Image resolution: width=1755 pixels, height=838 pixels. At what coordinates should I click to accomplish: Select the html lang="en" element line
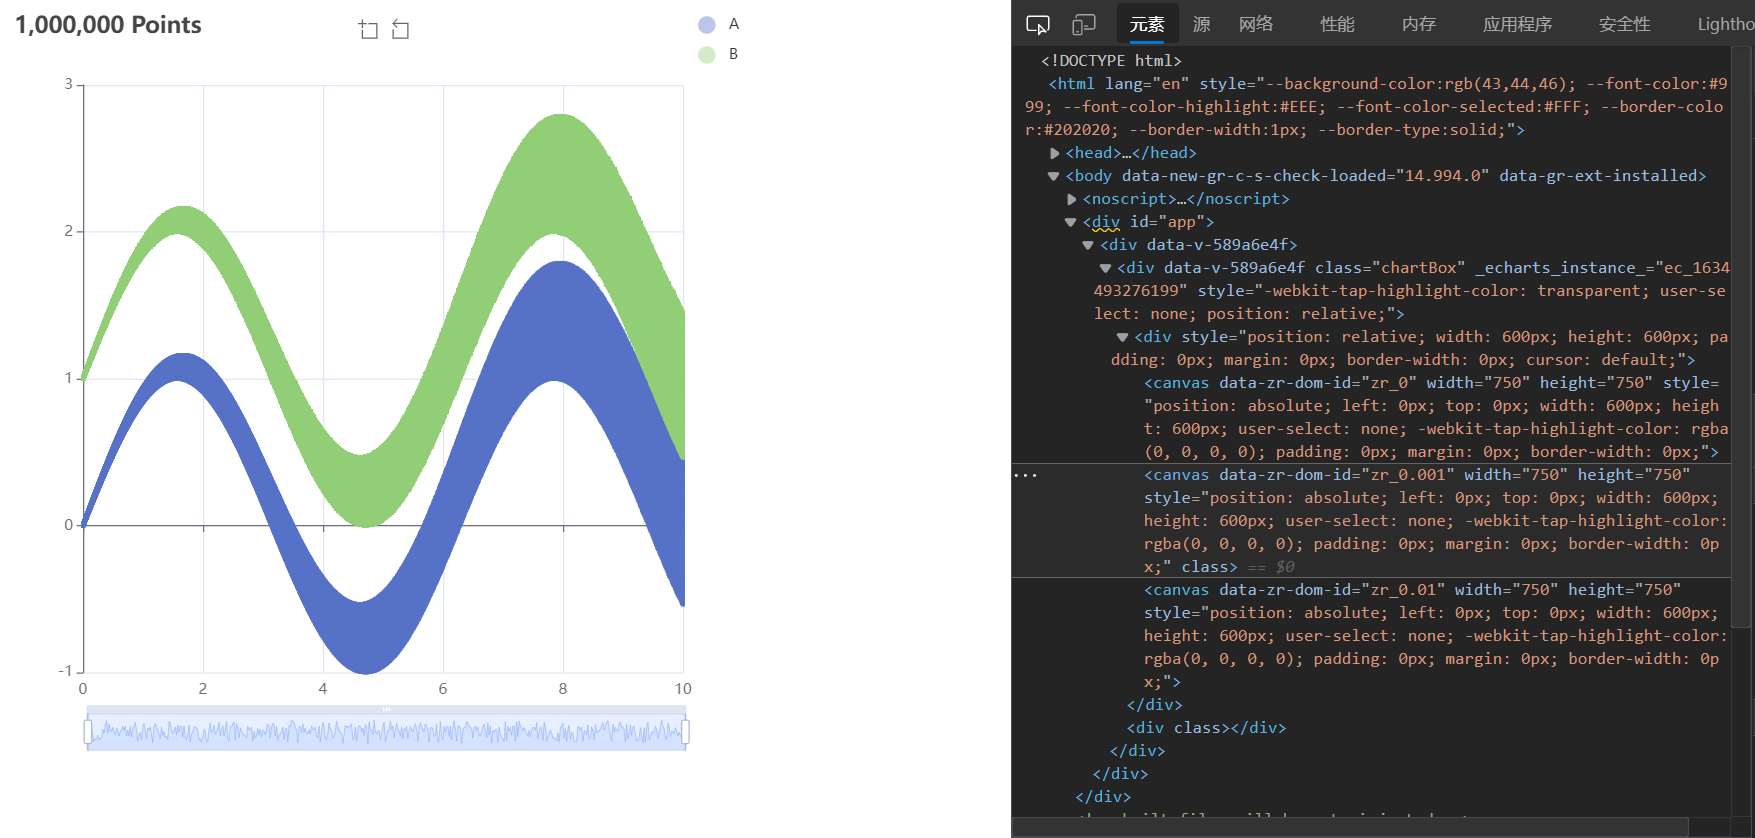coord(1371,107)
